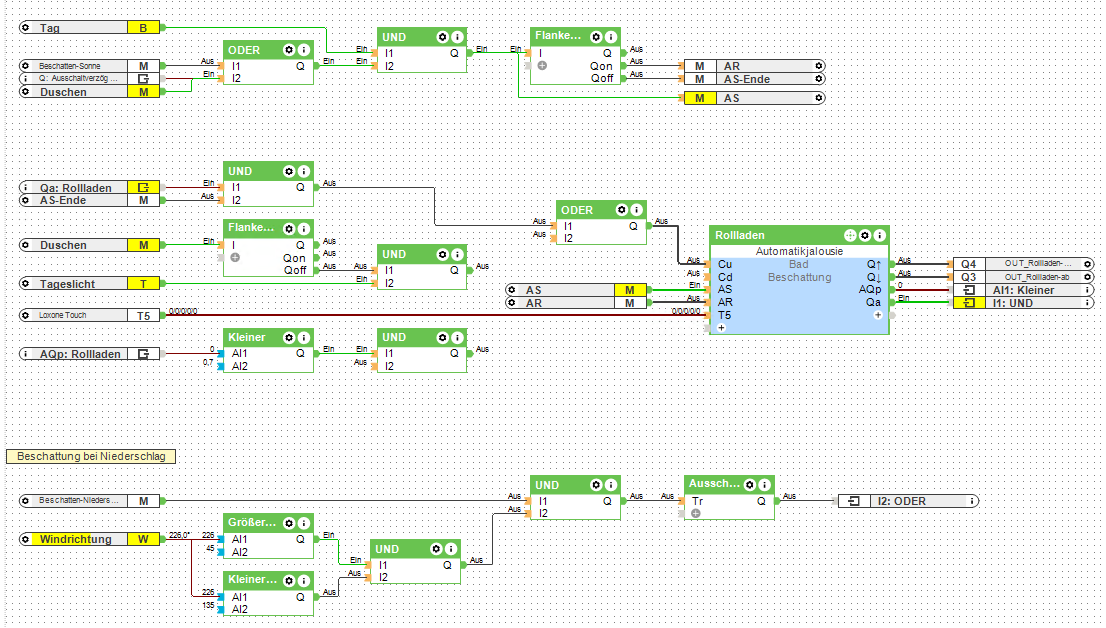Image resolution: width=1106 pixels, height=628 pixels.
Task: Expand plus below T5 on Rollladen block
Action: pos(722,328)
